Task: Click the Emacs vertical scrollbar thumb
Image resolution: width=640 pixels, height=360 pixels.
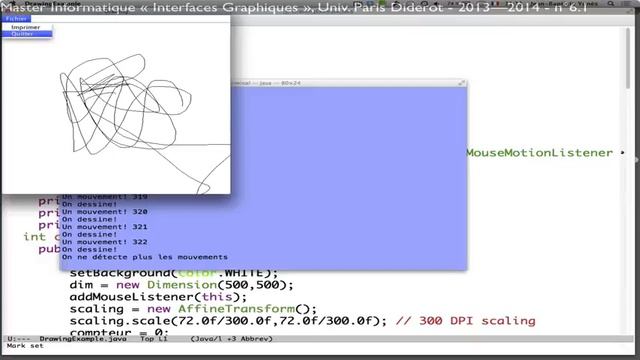Action: [628, 58]
